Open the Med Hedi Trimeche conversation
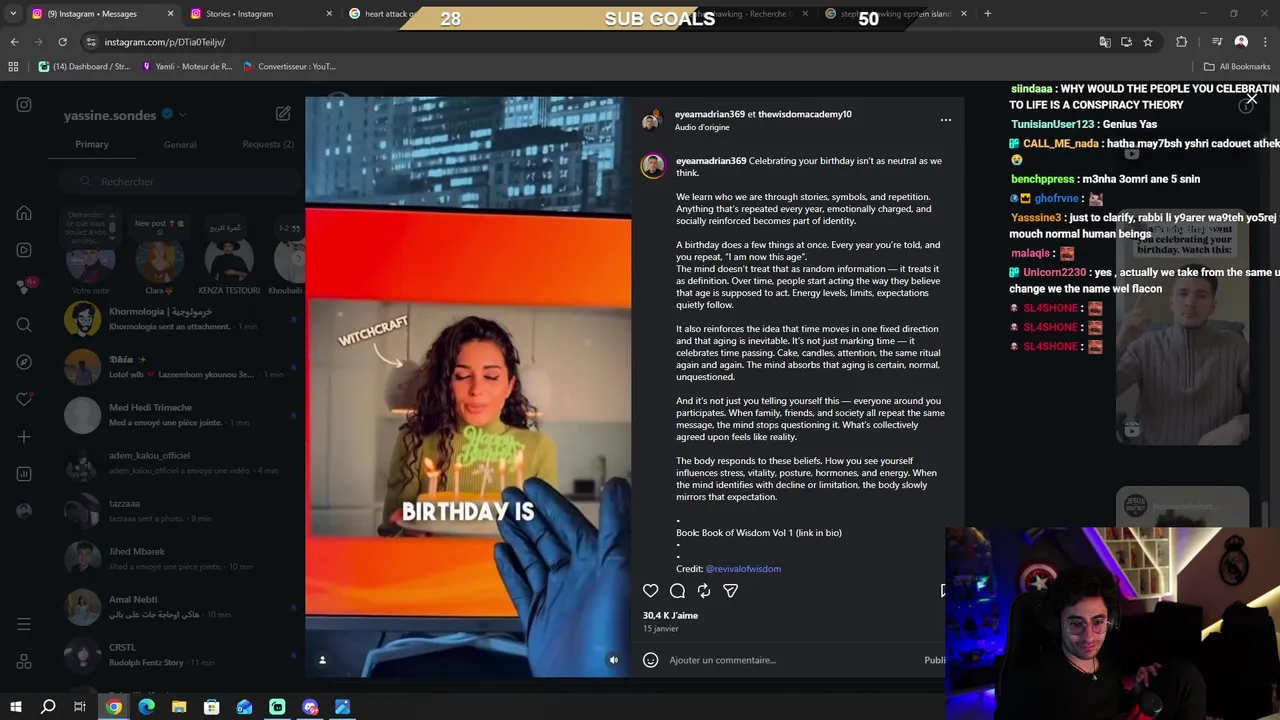This screenshot has width=1280, height=720. point(175,415)
